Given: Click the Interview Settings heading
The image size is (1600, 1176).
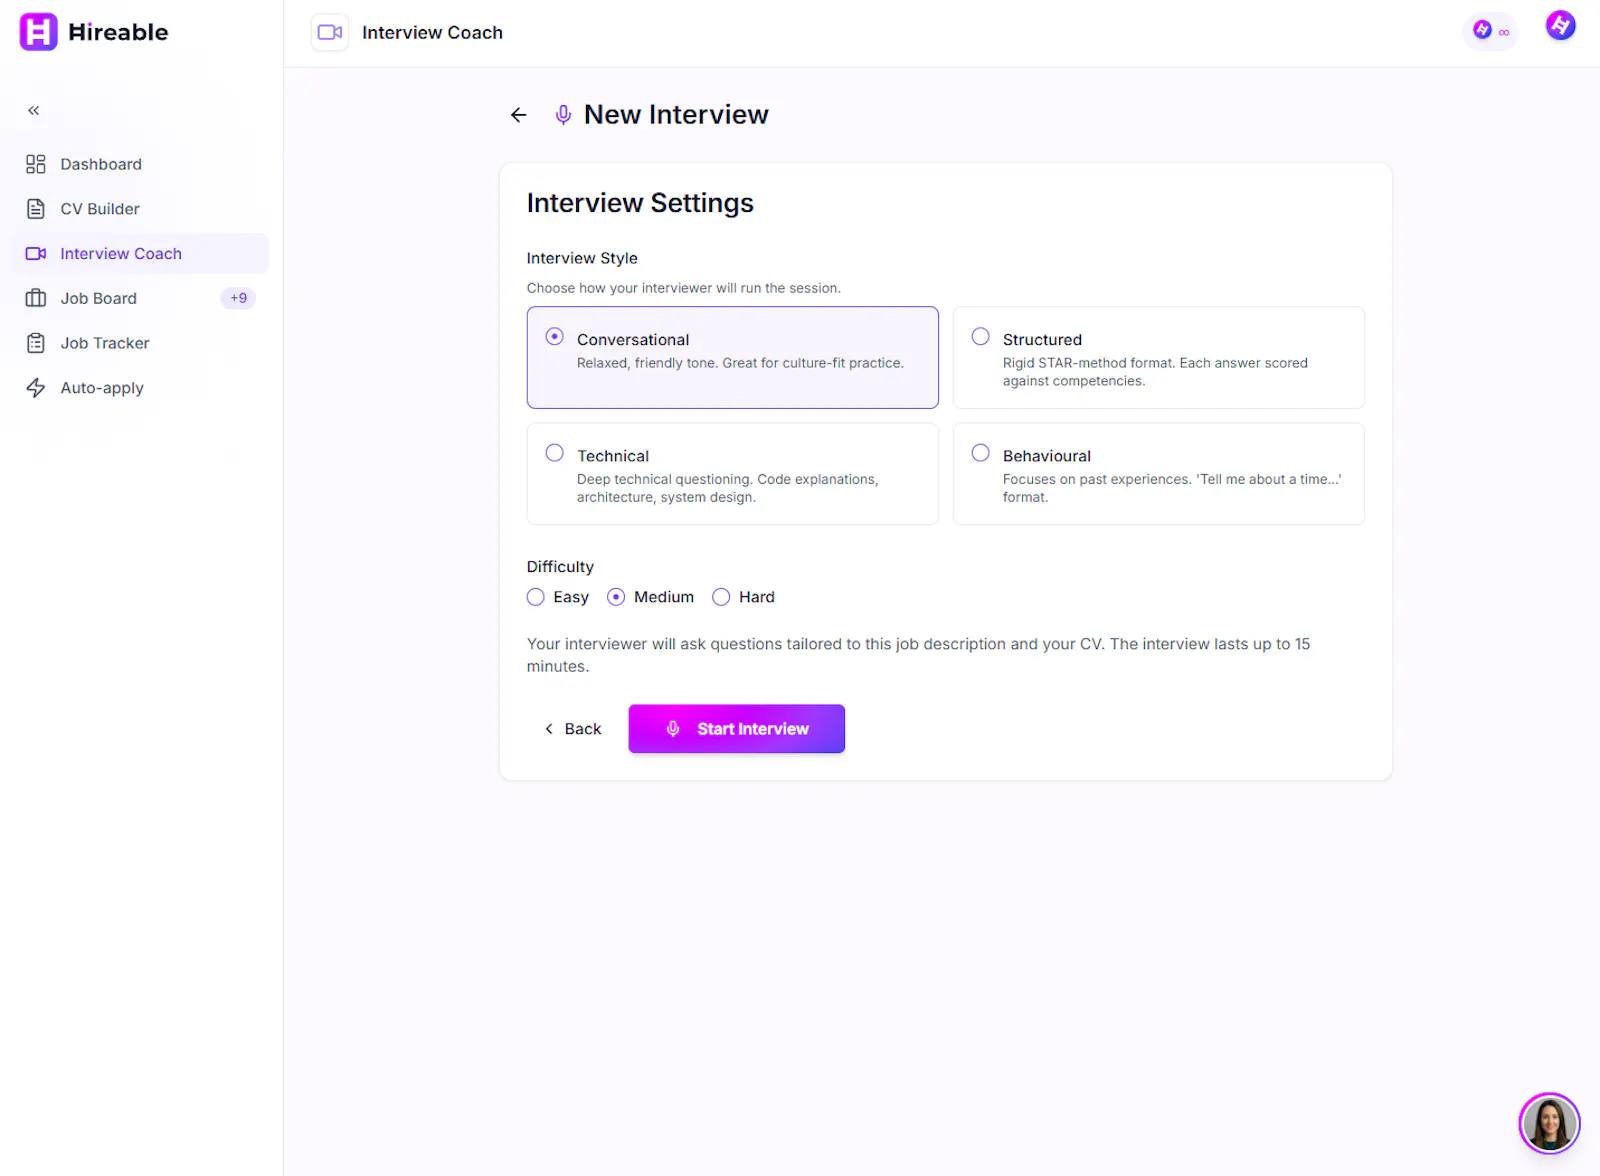Looking at the screenshot, I should tap(640, 203).
